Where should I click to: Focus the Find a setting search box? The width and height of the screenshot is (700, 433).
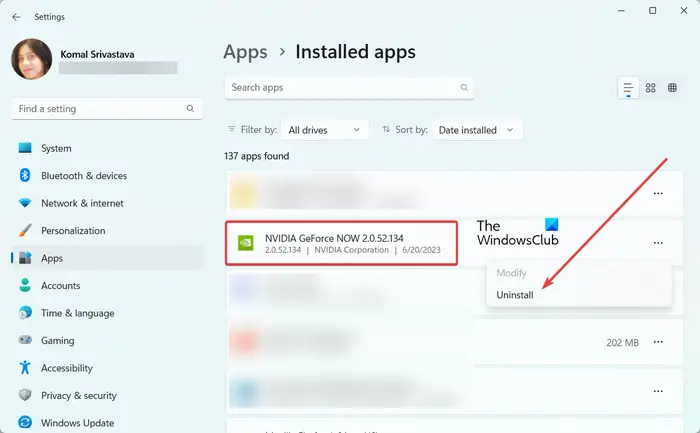point(107,109)
